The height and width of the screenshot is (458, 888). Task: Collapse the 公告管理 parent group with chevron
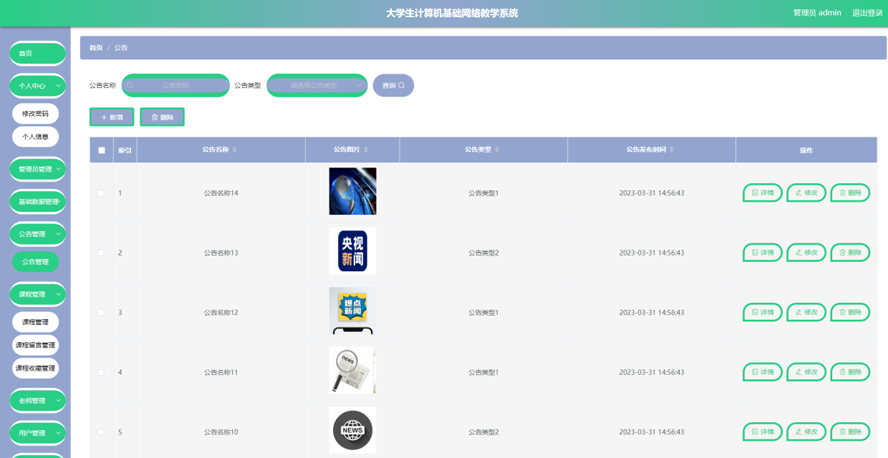37,234
